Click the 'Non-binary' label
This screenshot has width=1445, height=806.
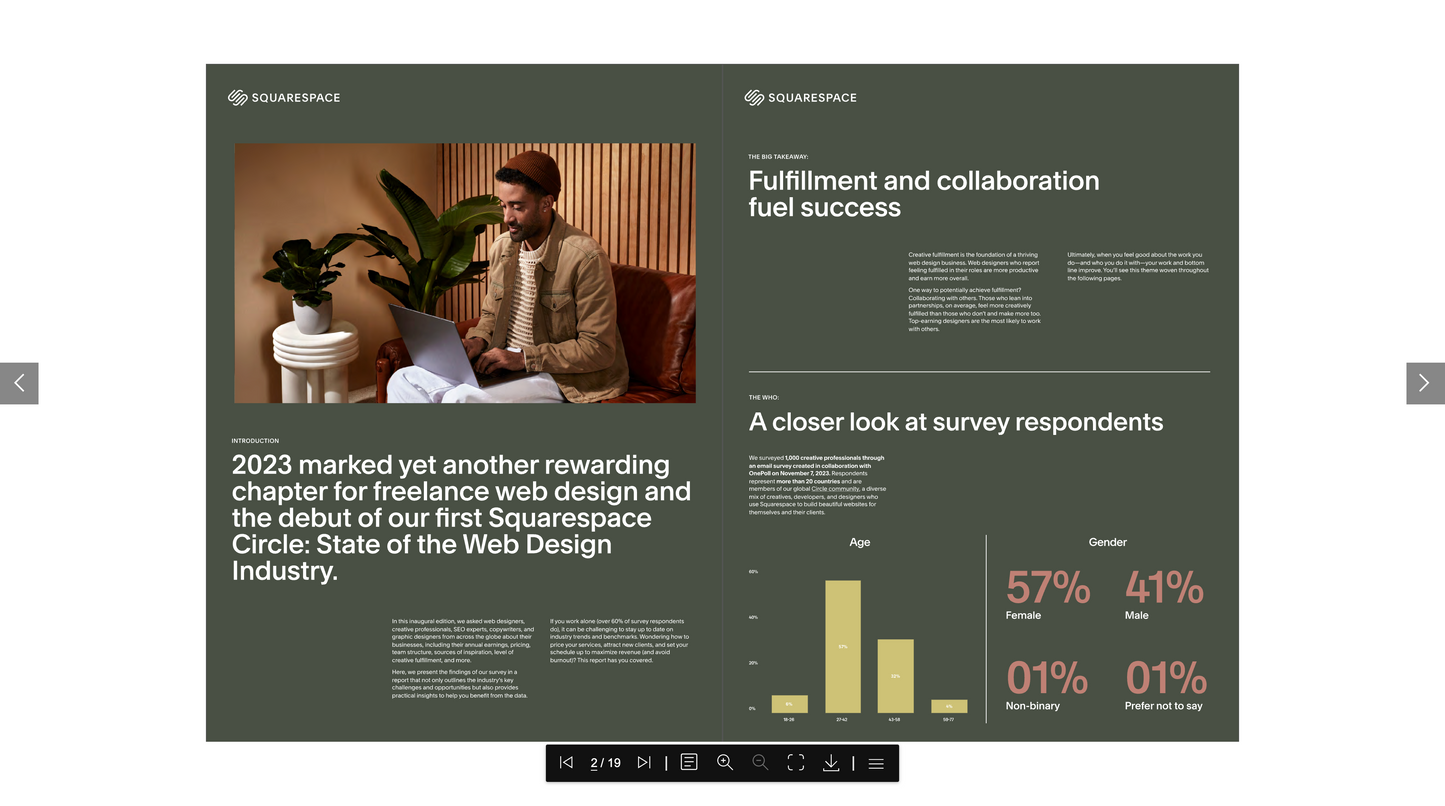tap(1033, 706)
